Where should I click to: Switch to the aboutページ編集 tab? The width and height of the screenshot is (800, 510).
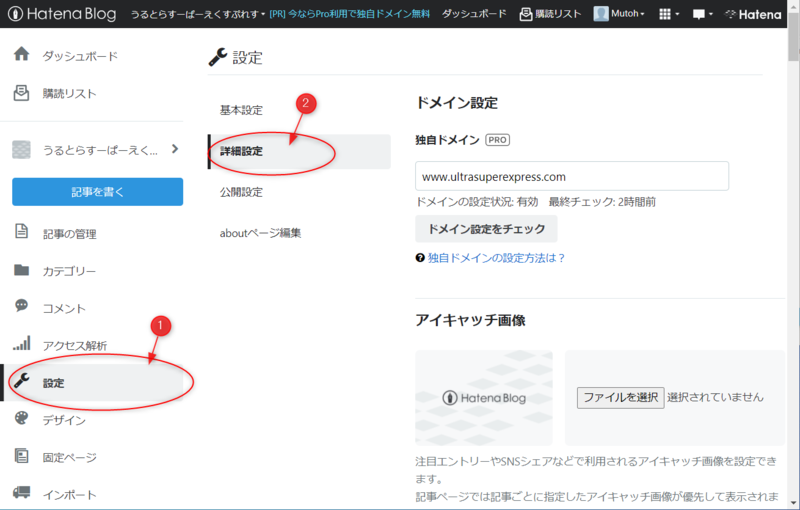(260, 233)
